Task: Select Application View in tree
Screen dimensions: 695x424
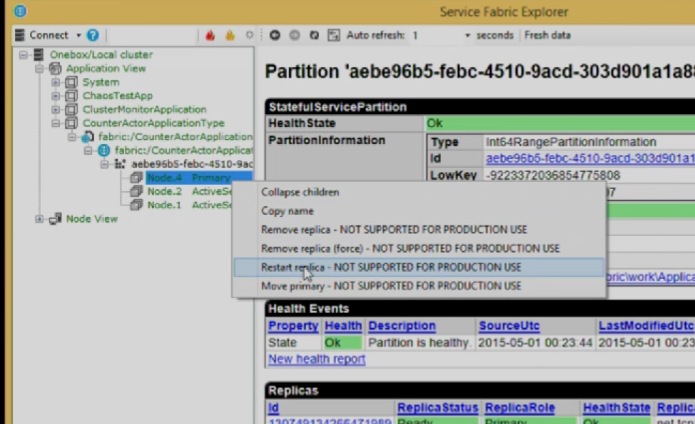Action: [x=106, y=68]
